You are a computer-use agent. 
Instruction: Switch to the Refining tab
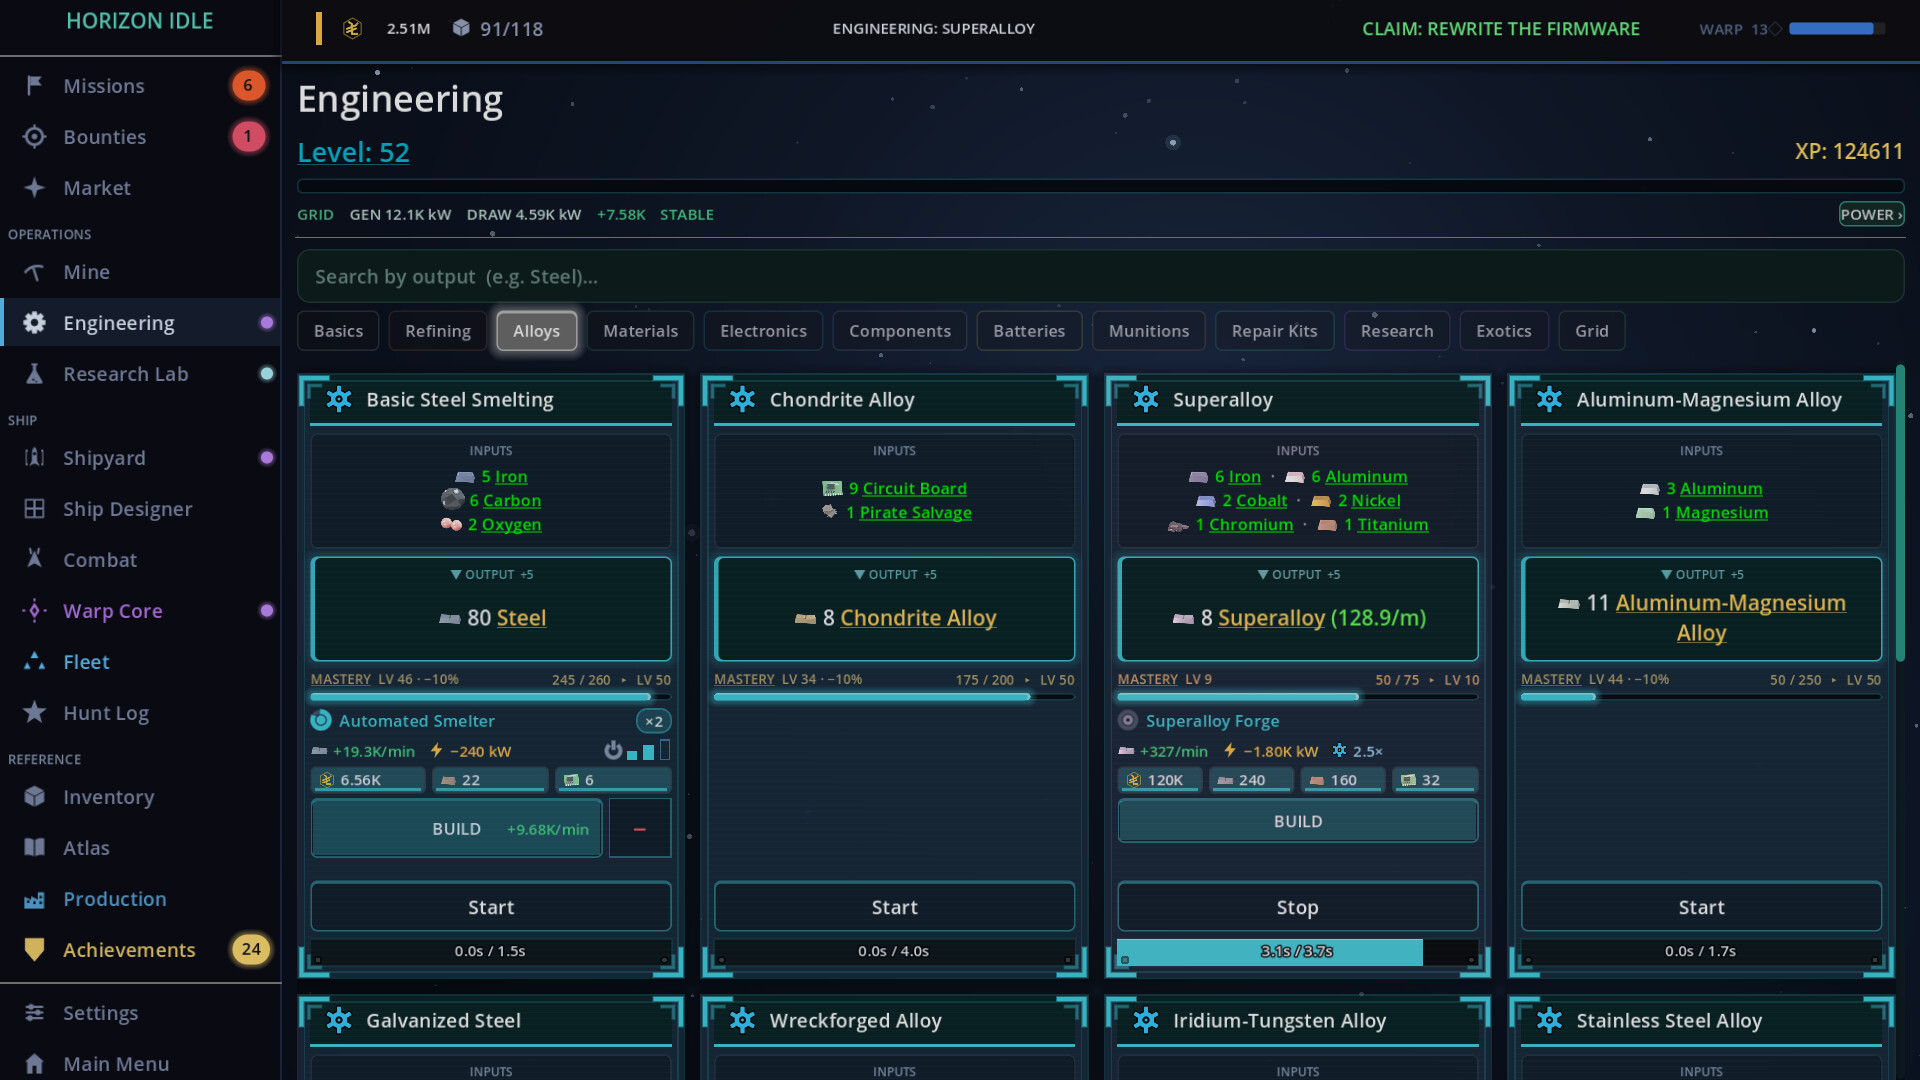tap(438, 331)
